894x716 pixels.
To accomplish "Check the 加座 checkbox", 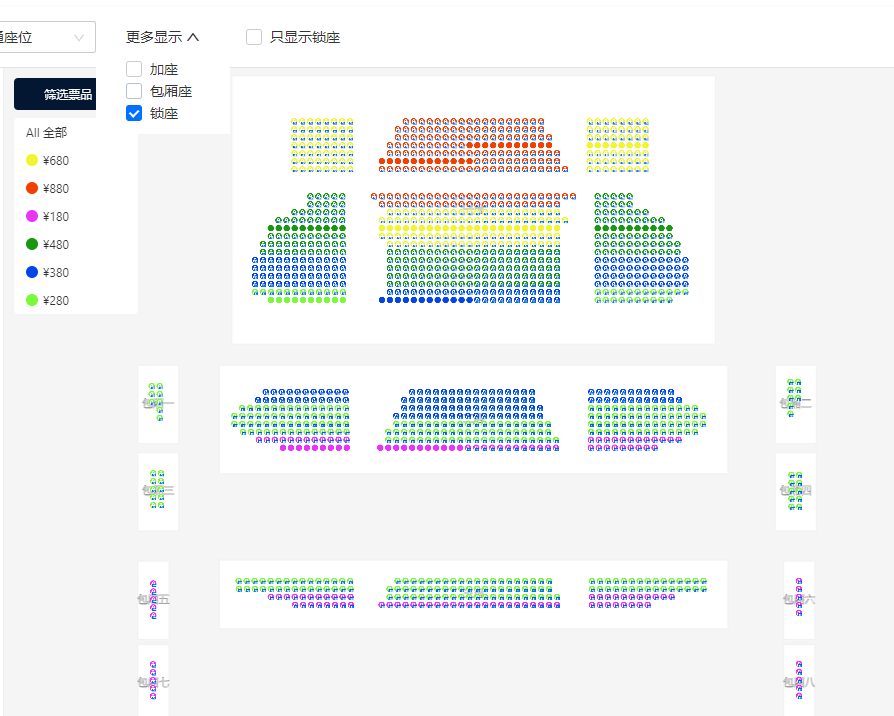I will (x=134, y=70).
